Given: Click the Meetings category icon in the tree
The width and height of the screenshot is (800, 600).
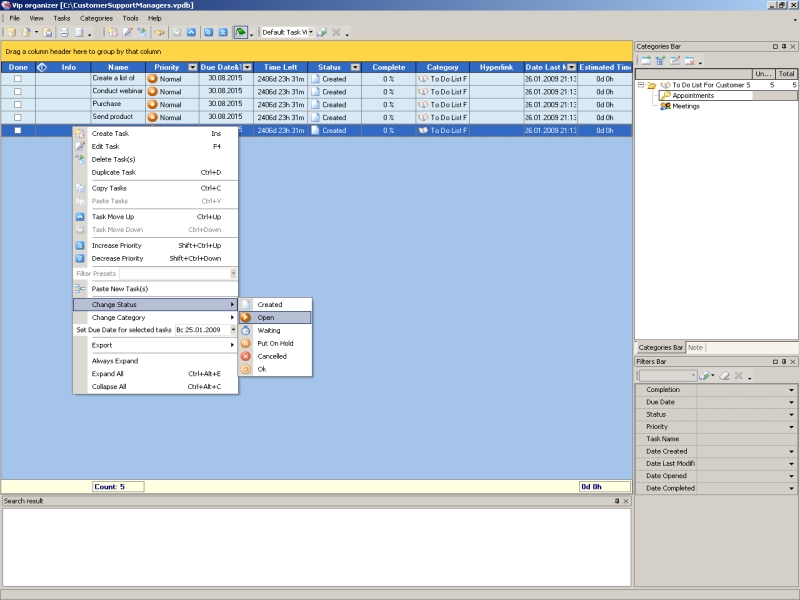Looking at the screenshot, I should click(x=665, y=106).
